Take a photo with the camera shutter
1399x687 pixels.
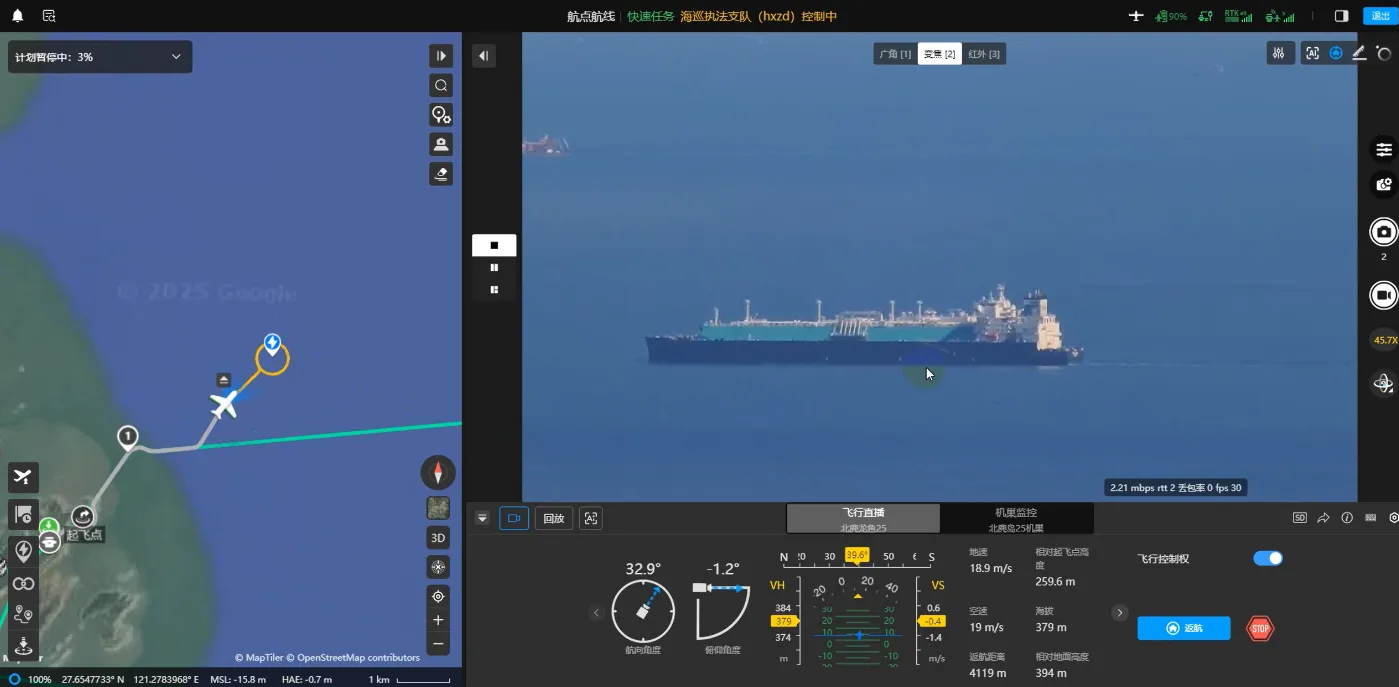click(x=1384, y=232)
